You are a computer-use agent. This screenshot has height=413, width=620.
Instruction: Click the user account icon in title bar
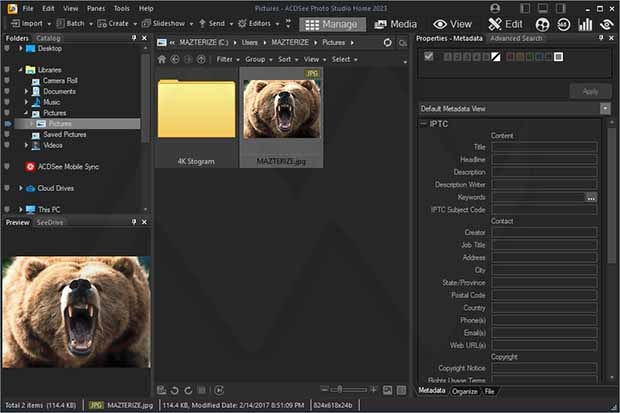(495, 8)
